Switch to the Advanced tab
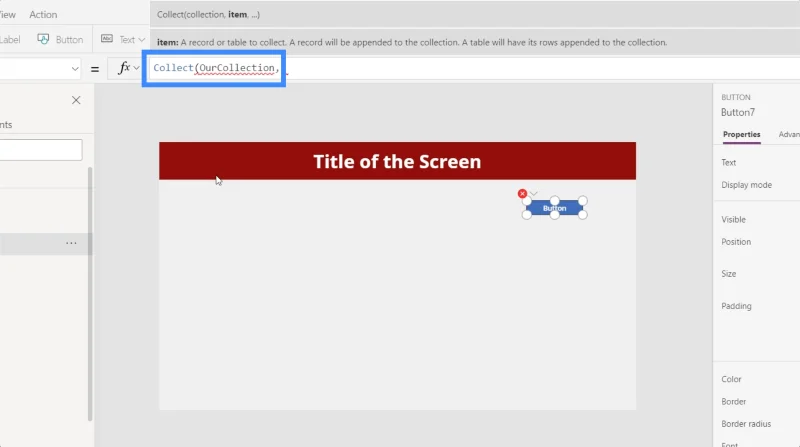The width and height of the screenshot is (800, 447). point(789,134)
